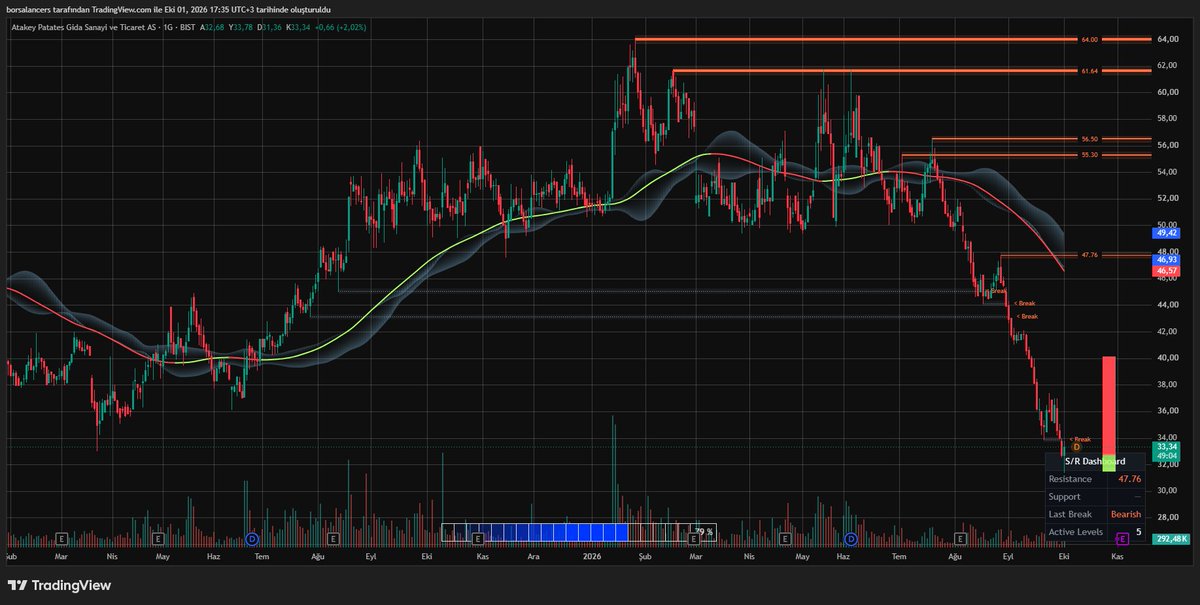Click the Resistance row in the dashboard
The height and width of the screenshot is (605, 1200).
click(x=1094, y=479)
